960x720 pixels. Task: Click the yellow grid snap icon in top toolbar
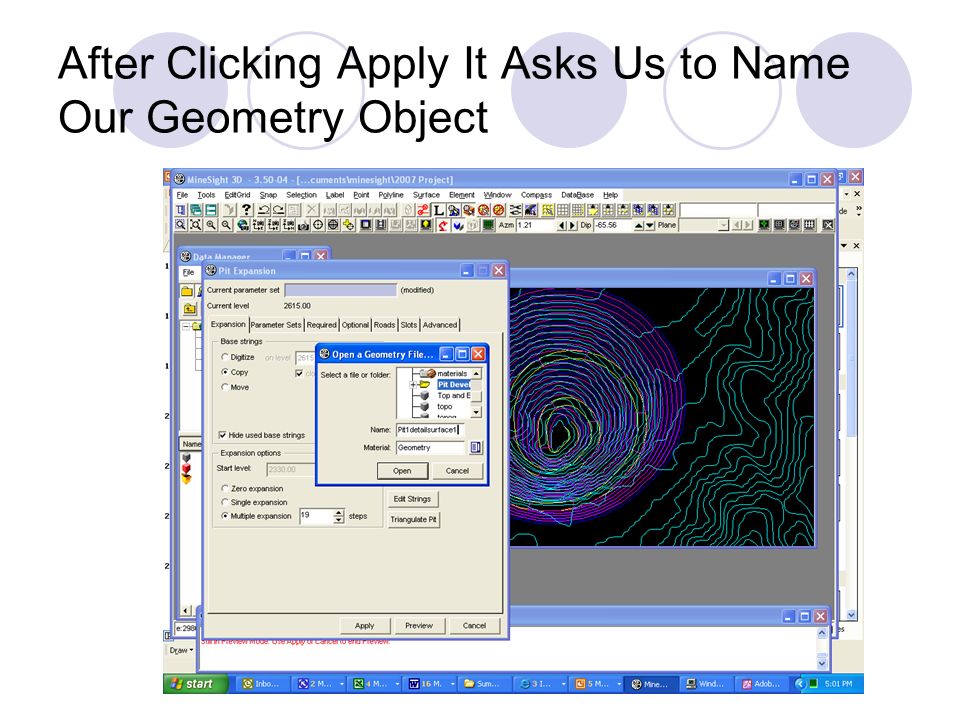point(547,210)
